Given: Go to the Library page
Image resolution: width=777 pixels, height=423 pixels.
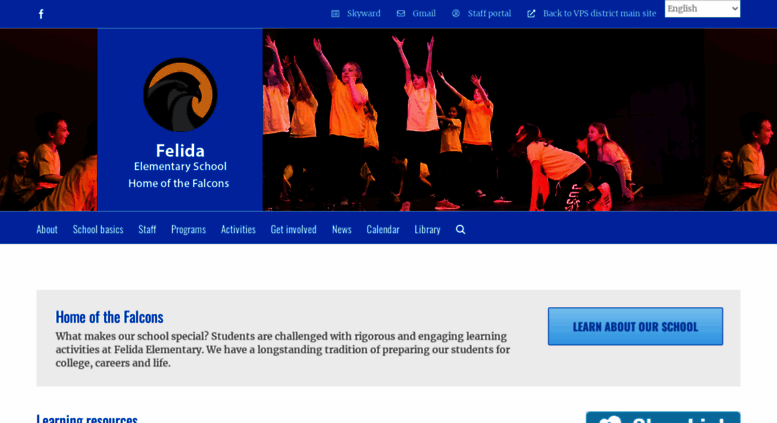Looking at the screenshot, I should tap(428, 229).
